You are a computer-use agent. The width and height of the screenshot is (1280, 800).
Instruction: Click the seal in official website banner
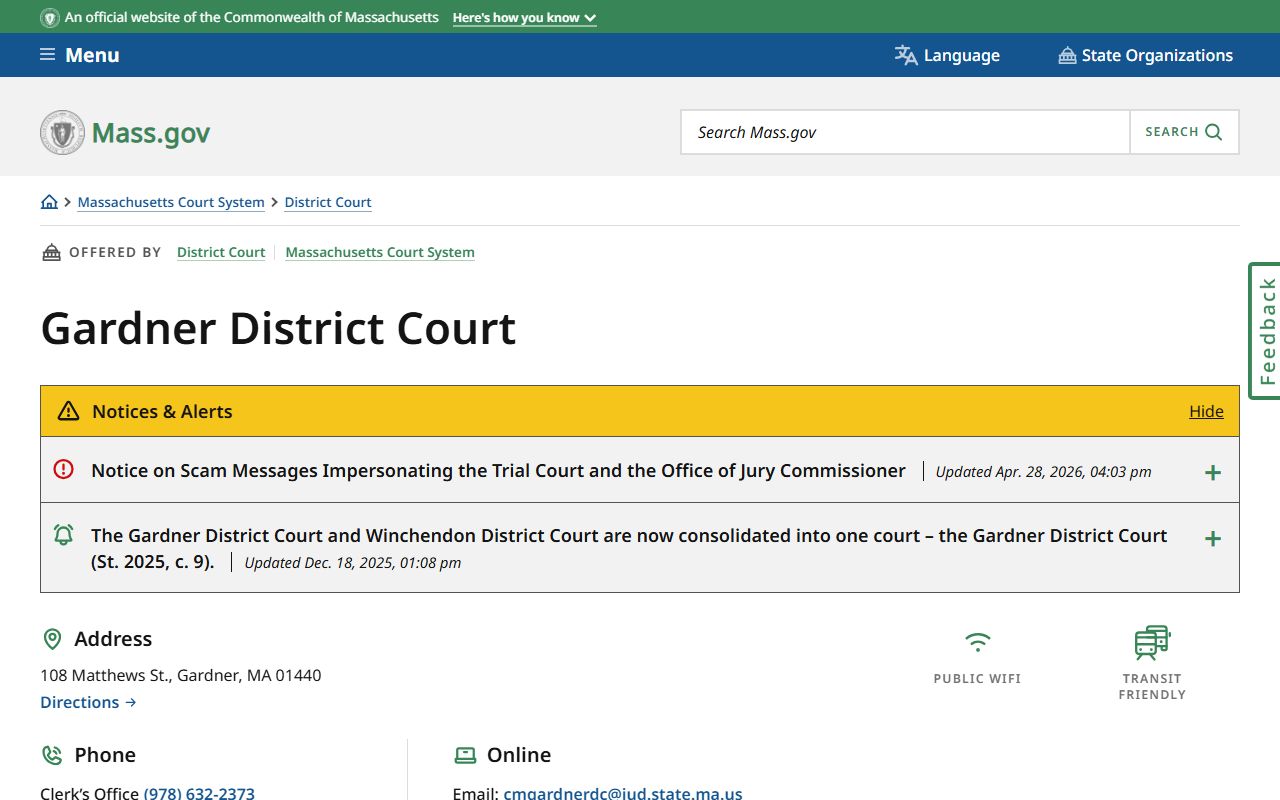(49, 18)
